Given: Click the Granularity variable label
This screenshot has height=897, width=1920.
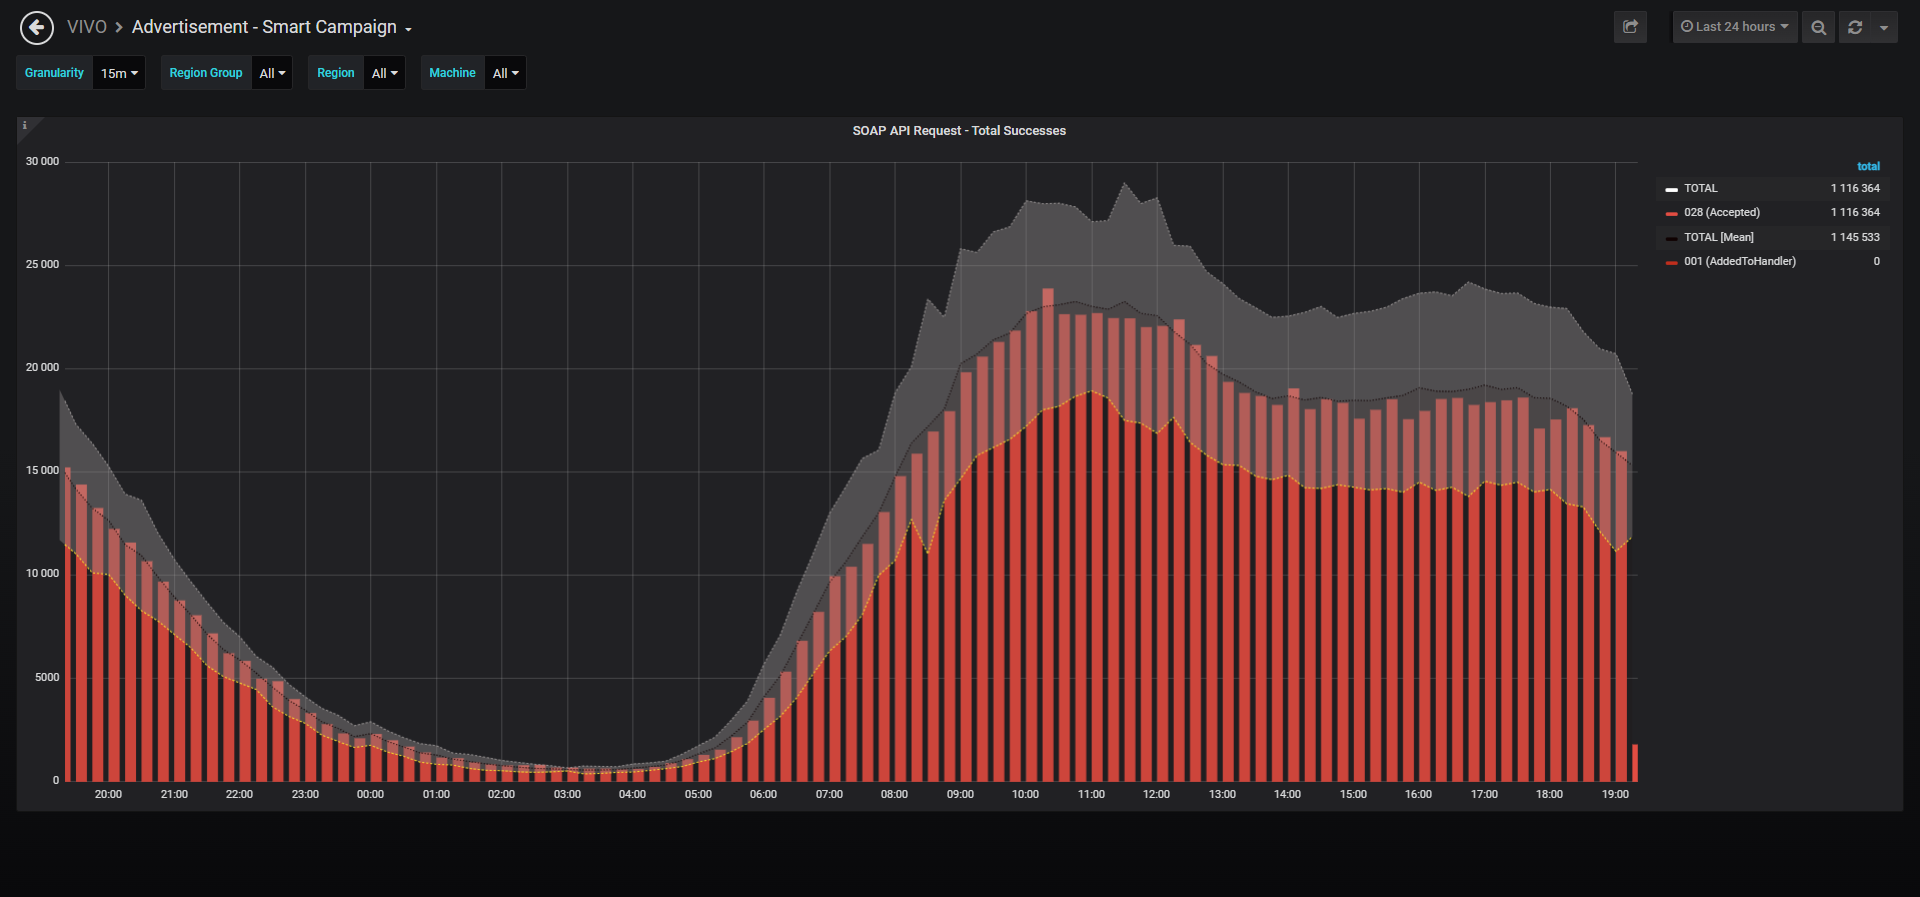Looking at the screenshot, I should 54,73.
